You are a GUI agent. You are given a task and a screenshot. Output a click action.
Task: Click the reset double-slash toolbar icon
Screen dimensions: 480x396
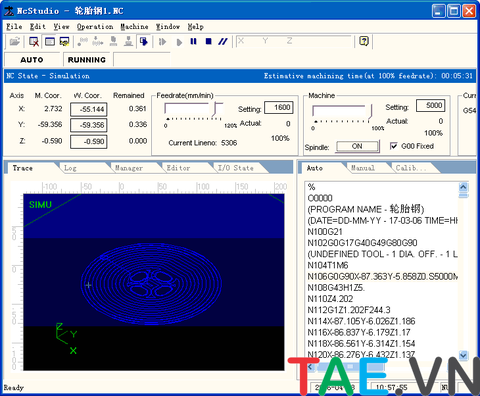[223, 42]
